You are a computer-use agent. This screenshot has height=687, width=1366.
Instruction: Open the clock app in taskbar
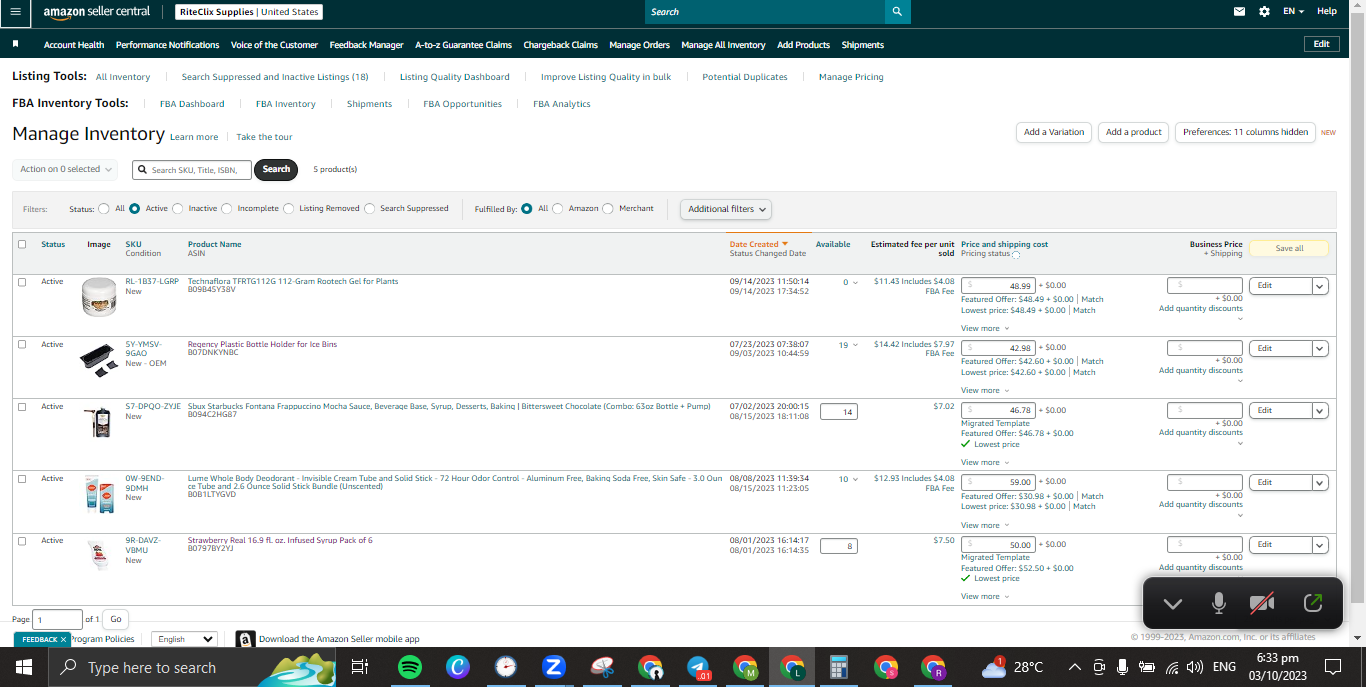point(506,667)
